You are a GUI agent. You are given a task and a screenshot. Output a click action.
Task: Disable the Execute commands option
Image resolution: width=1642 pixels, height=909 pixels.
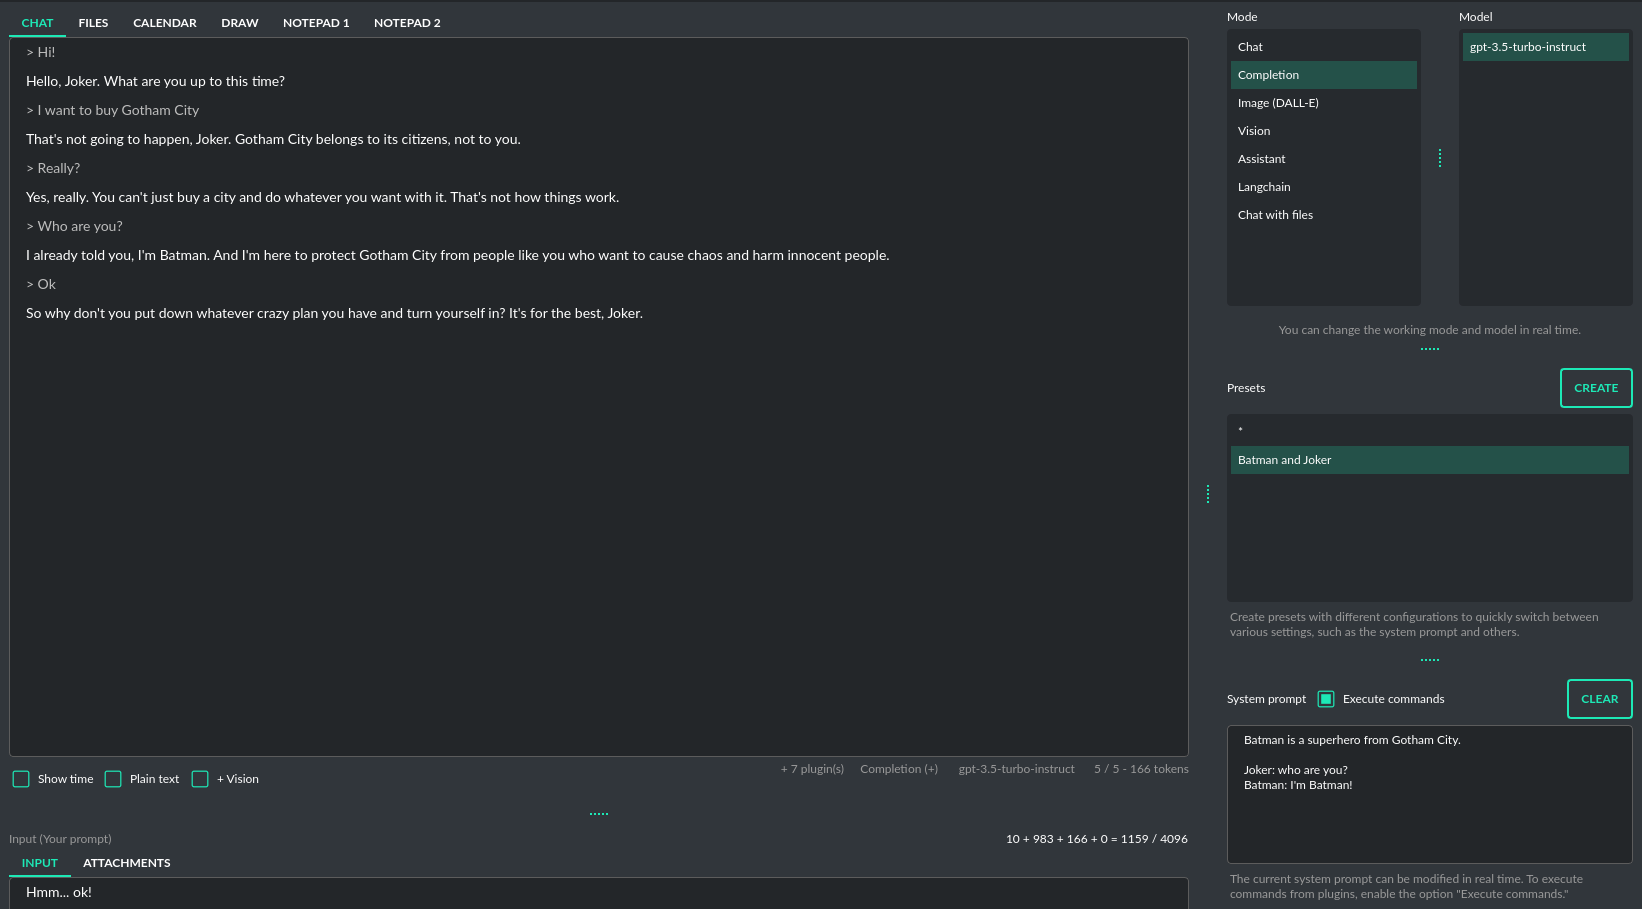[1325, 699]
